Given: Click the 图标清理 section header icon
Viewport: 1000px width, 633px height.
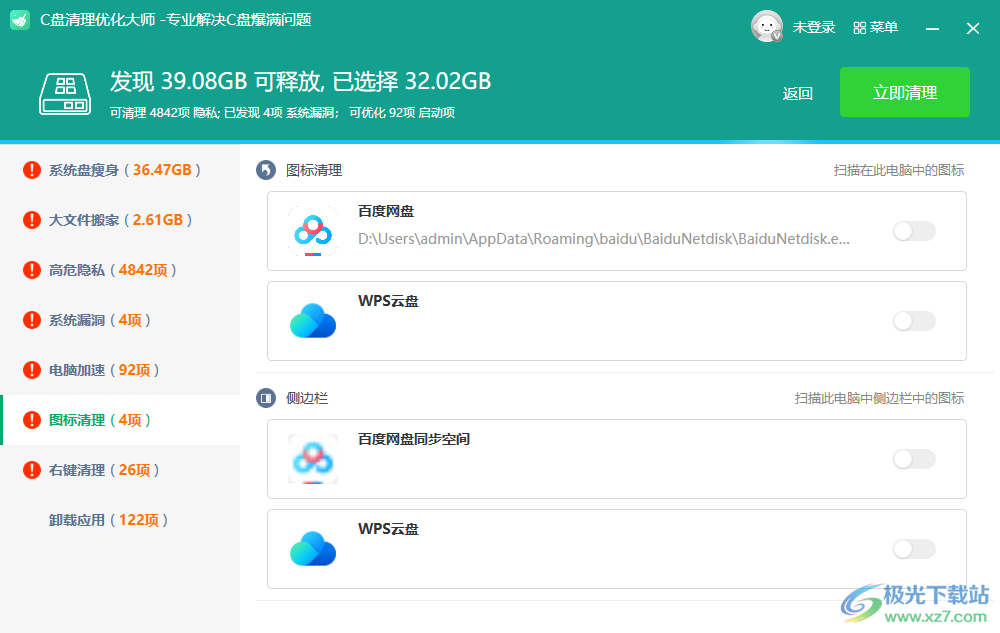Looking at the screenshot, I should [x=265, y=170].
